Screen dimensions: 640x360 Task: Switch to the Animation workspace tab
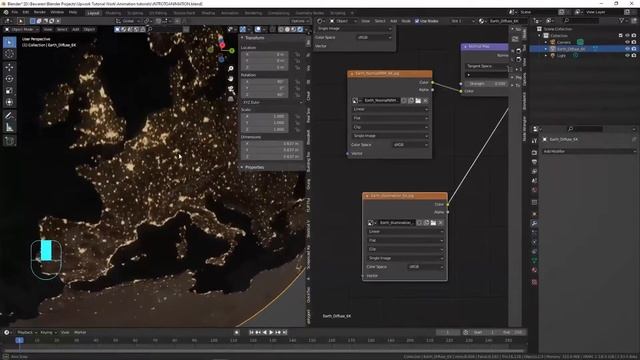point(229,13)
